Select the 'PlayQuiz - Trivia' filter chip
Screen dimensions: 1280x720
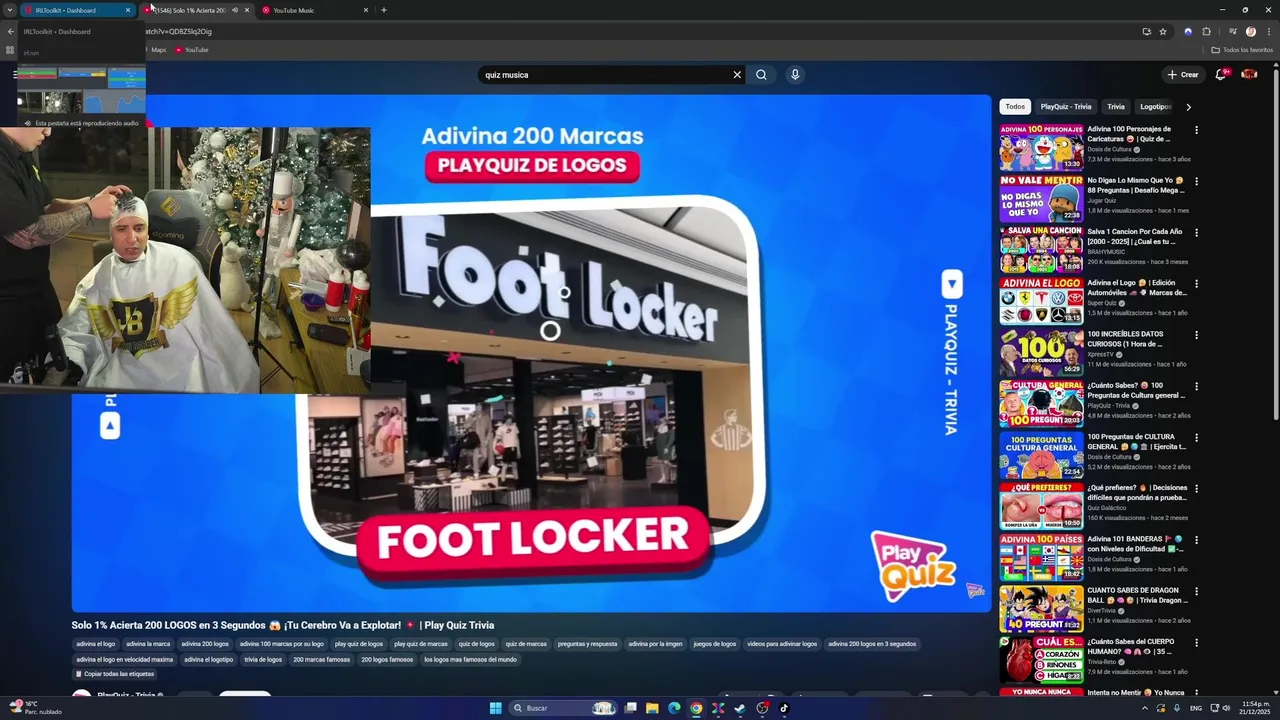point(1066,107)
